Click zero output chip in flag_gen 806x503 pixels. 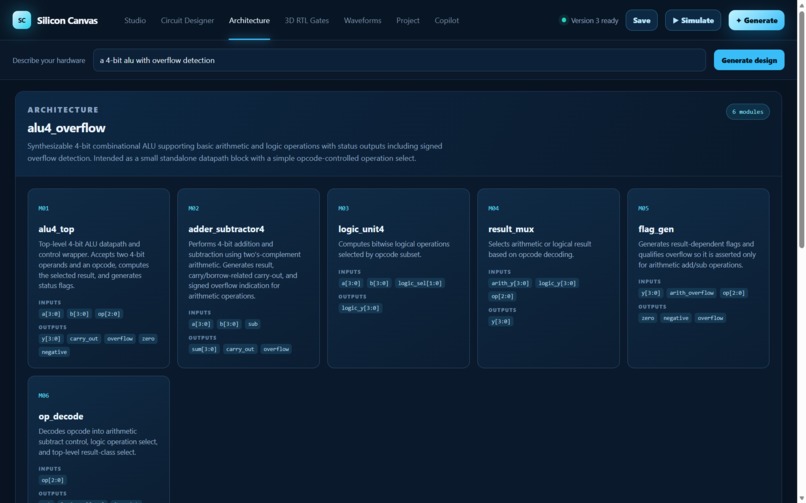click(648, 318)
